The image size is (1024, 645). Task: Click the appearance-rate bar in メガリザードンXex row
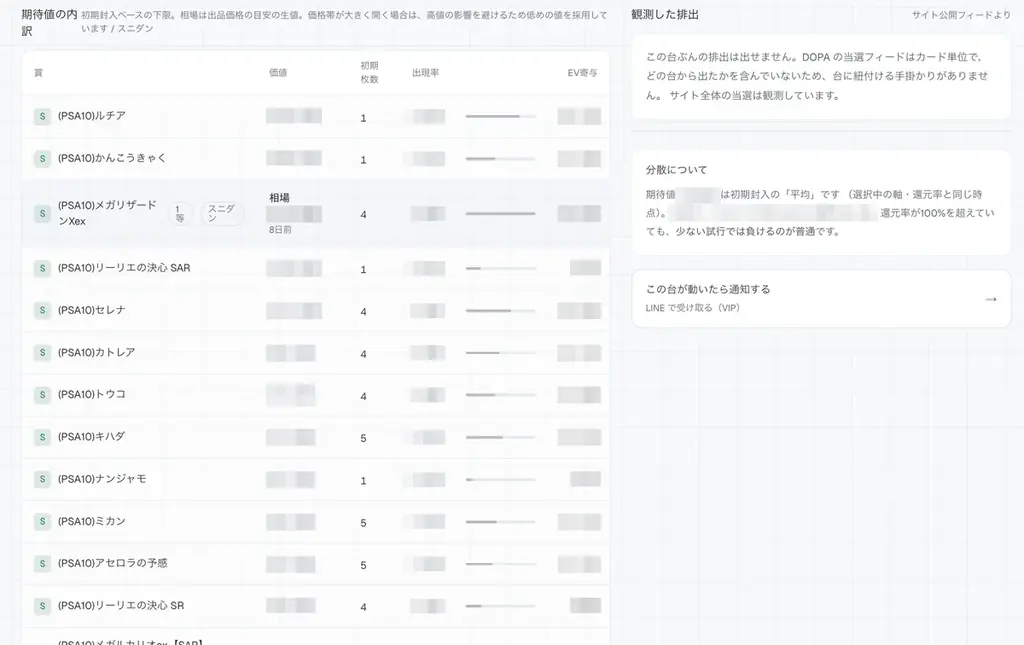click(500, 213)
